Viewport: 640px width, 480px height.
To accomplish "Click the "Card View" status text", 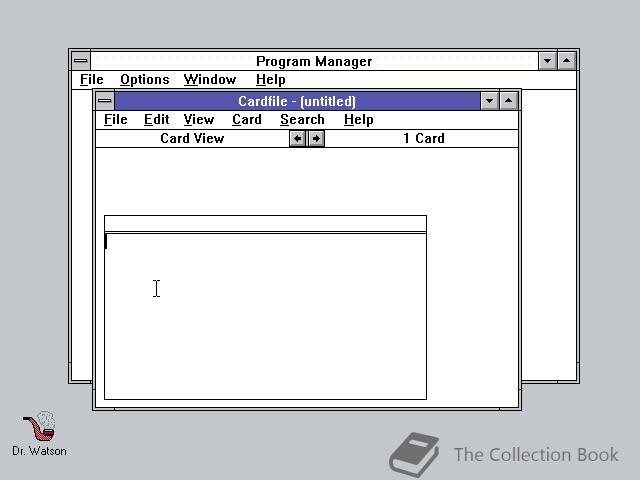I will pyautogui.click(x=192, y=138).
